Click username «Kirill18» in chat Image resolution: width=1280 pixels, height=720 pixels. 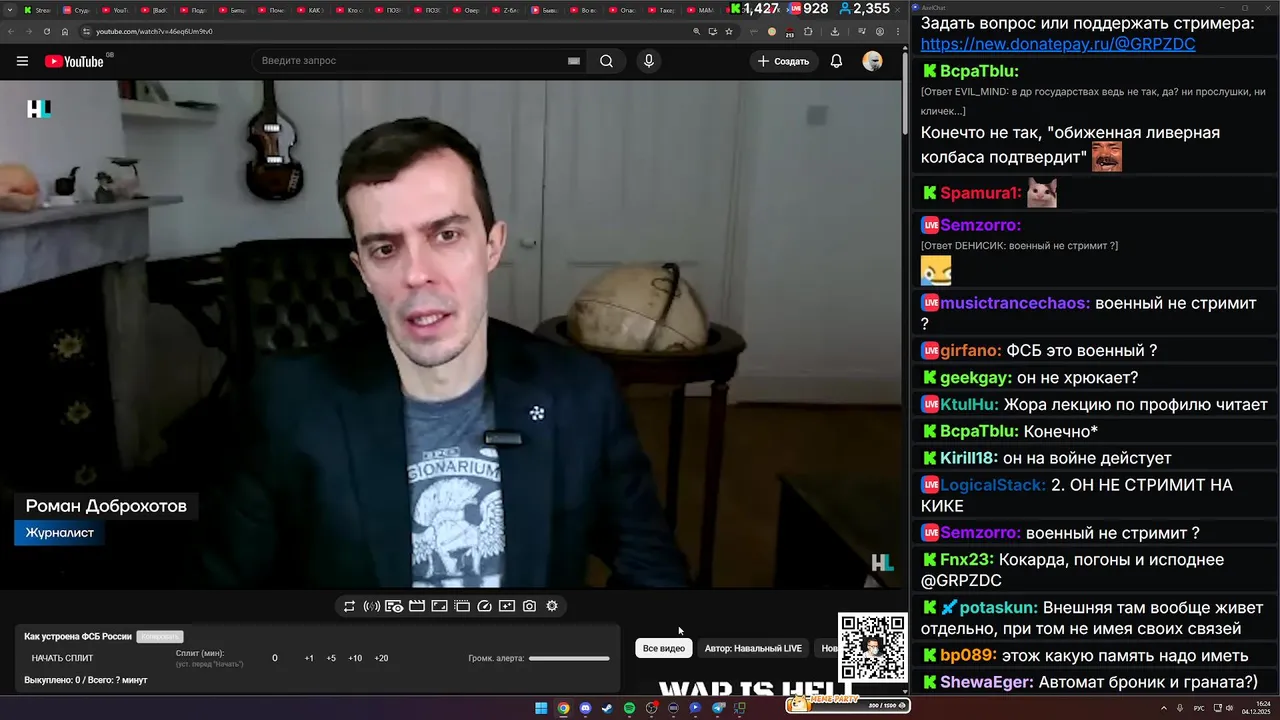(969, 458)
